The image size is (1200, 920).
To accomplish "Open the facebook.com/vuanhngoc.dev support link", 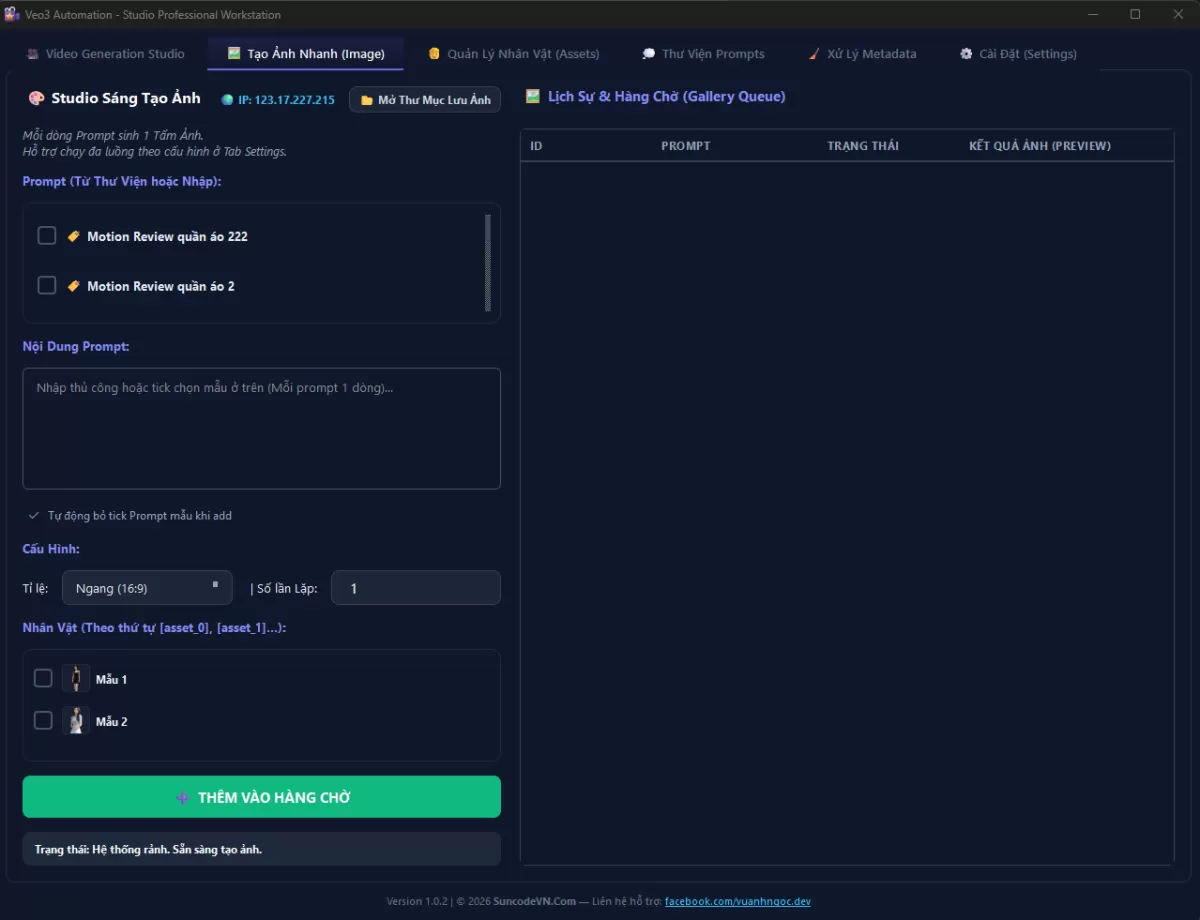I will [x=736, y=901].
